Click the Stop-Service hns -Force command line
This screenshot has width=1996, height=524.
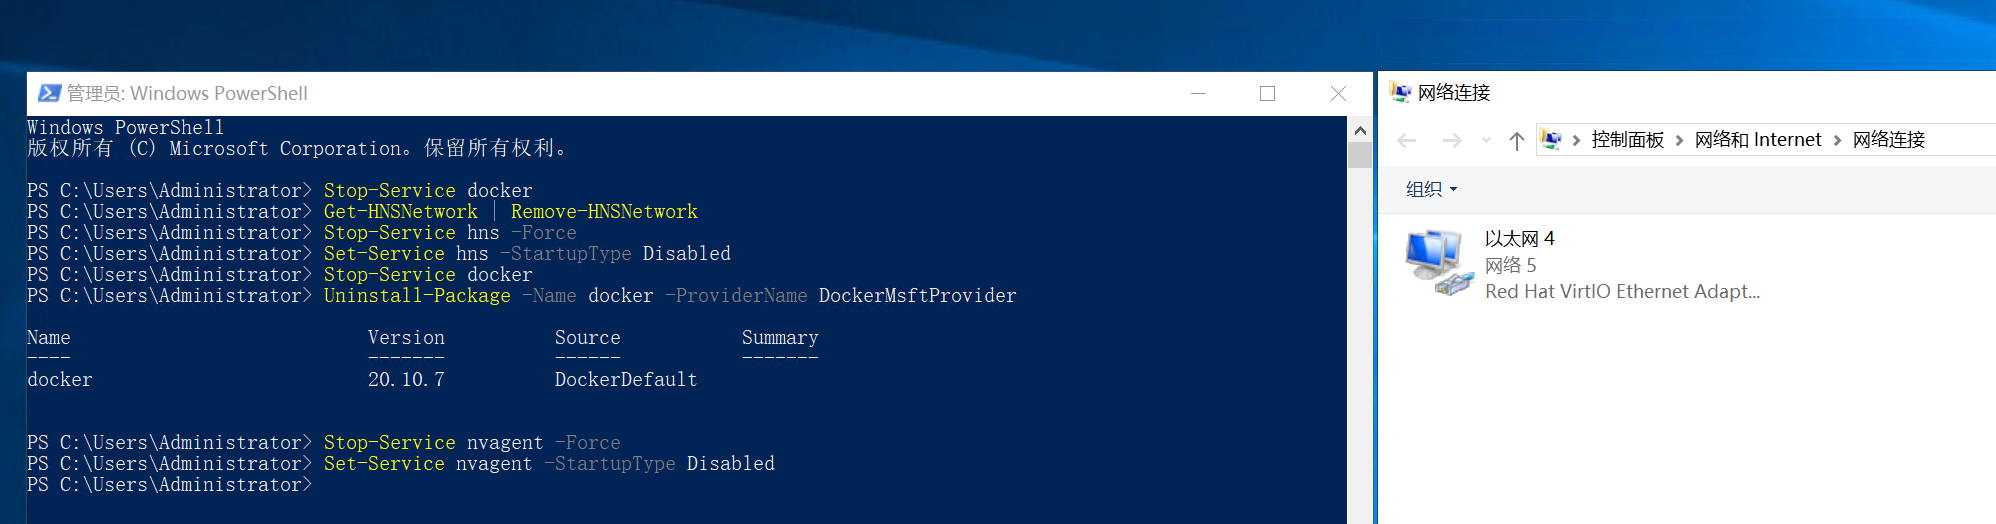302,232
